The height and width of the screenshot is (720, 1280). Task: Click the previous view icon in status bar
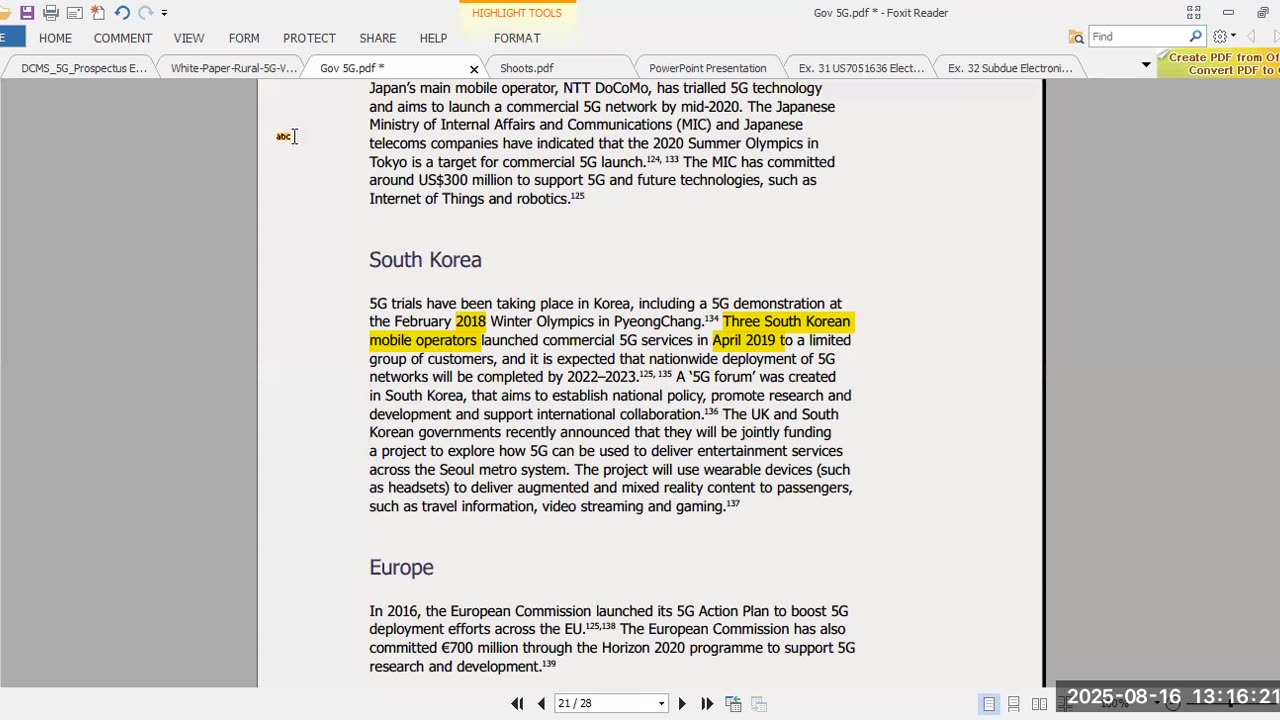point(733,704)
